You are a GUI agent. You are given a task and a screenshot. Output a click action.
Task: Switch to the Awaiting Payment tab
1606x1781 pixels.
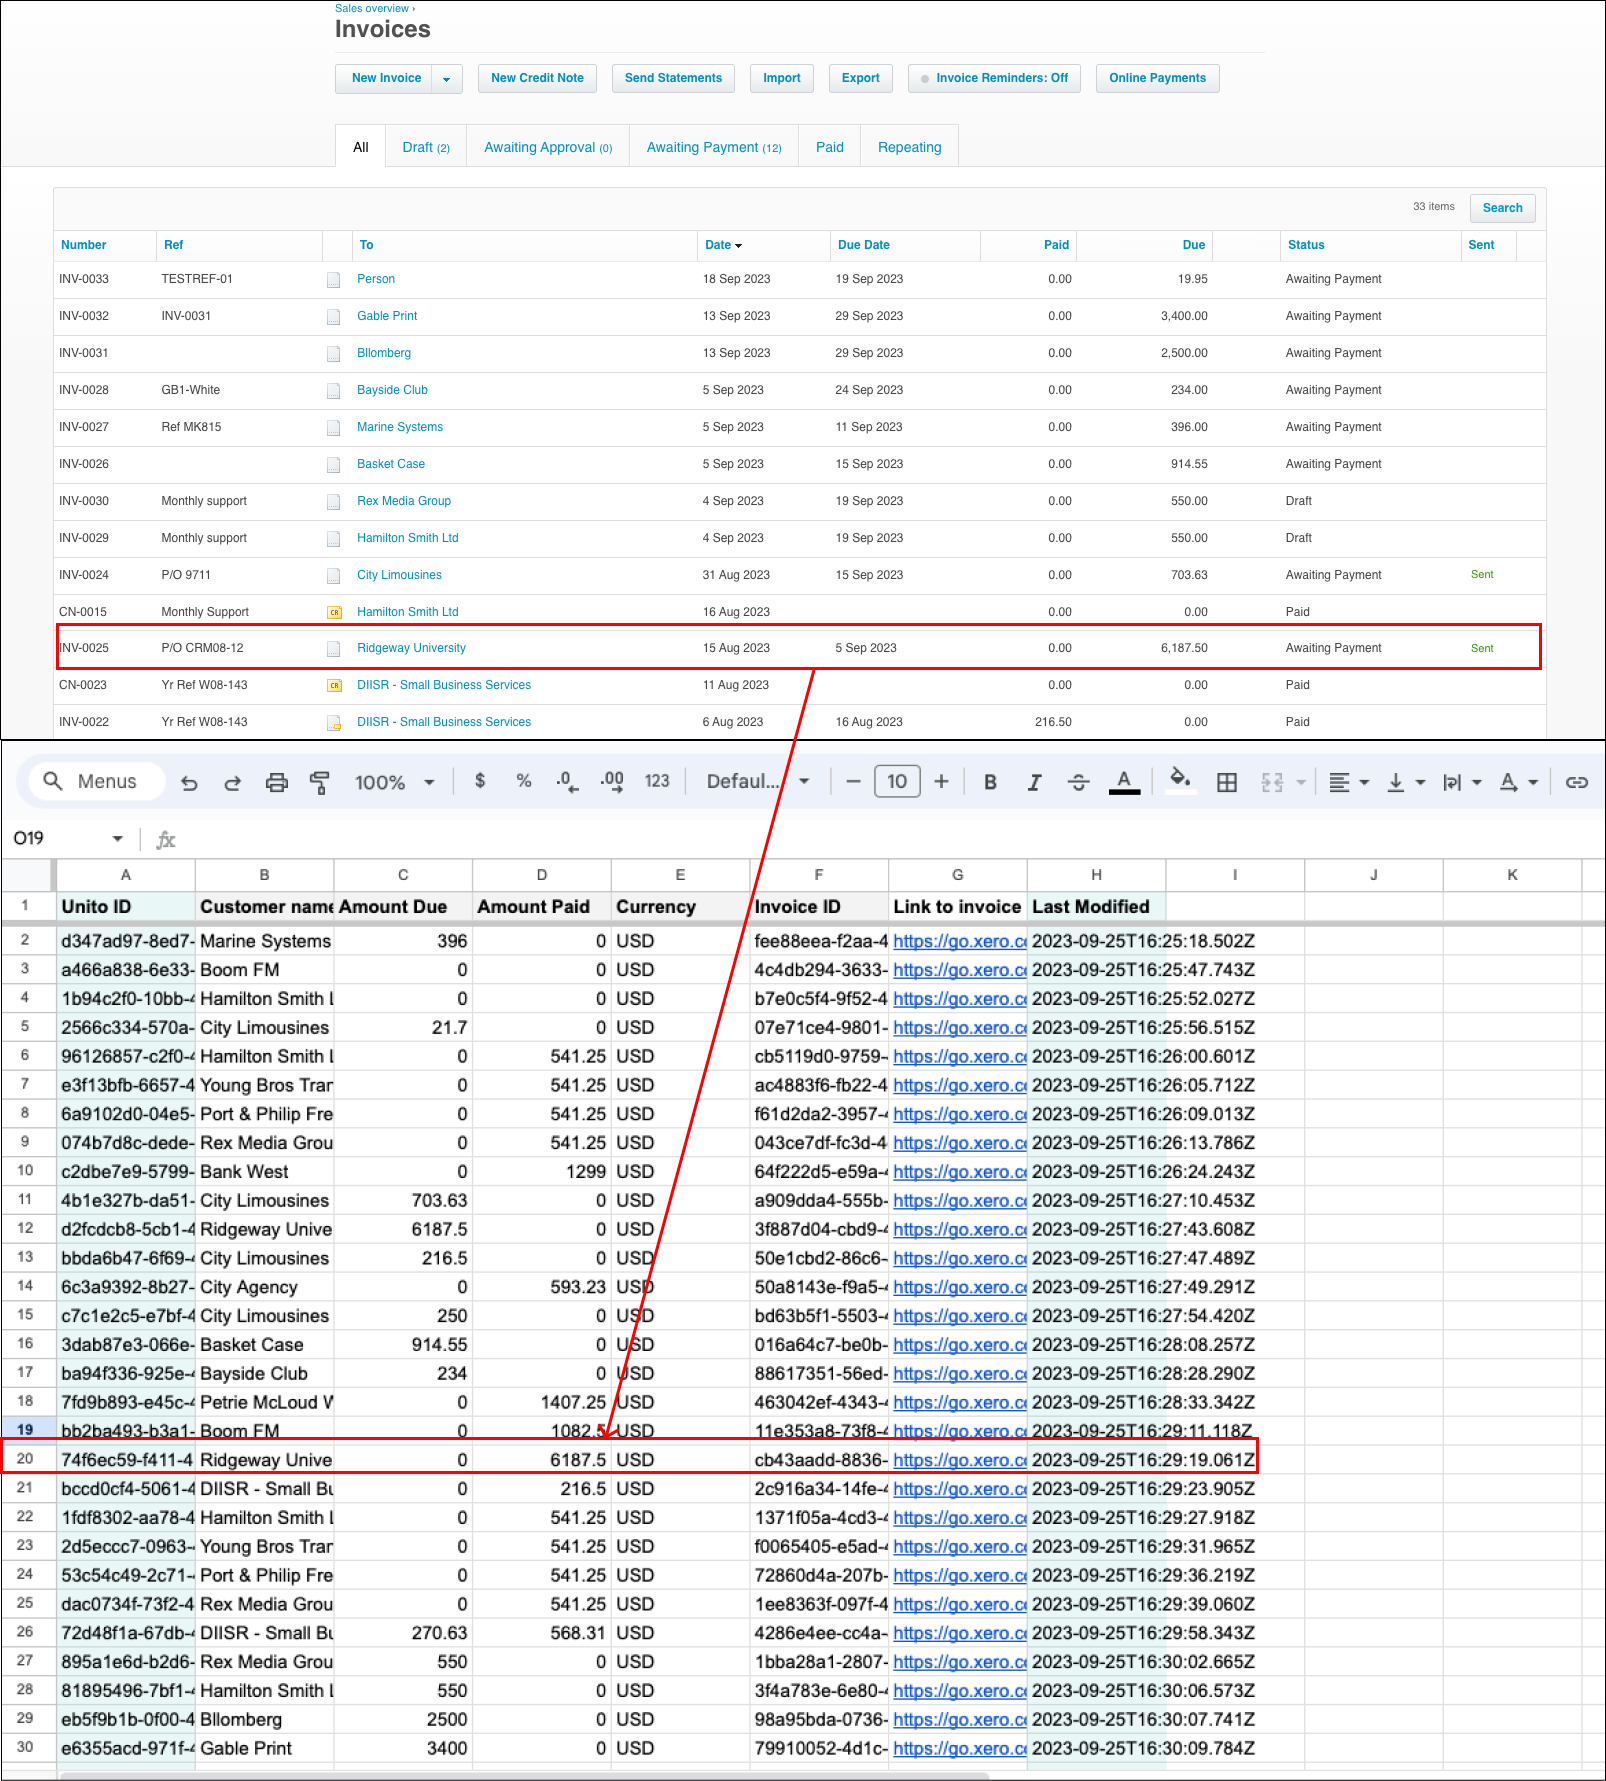coord(713,146)
